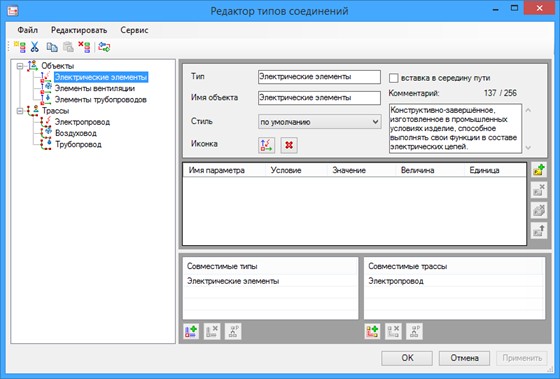Add a compatible route with the plus icon
This screenshot has height=379, width=560.
point(372,331)
